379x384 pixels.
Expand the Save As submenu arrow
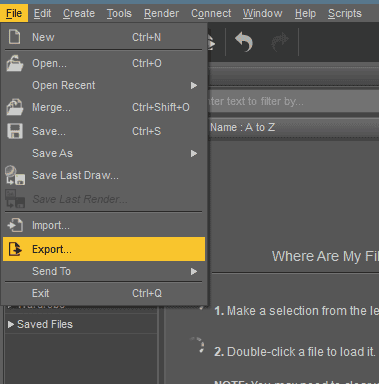coord(194,153)
